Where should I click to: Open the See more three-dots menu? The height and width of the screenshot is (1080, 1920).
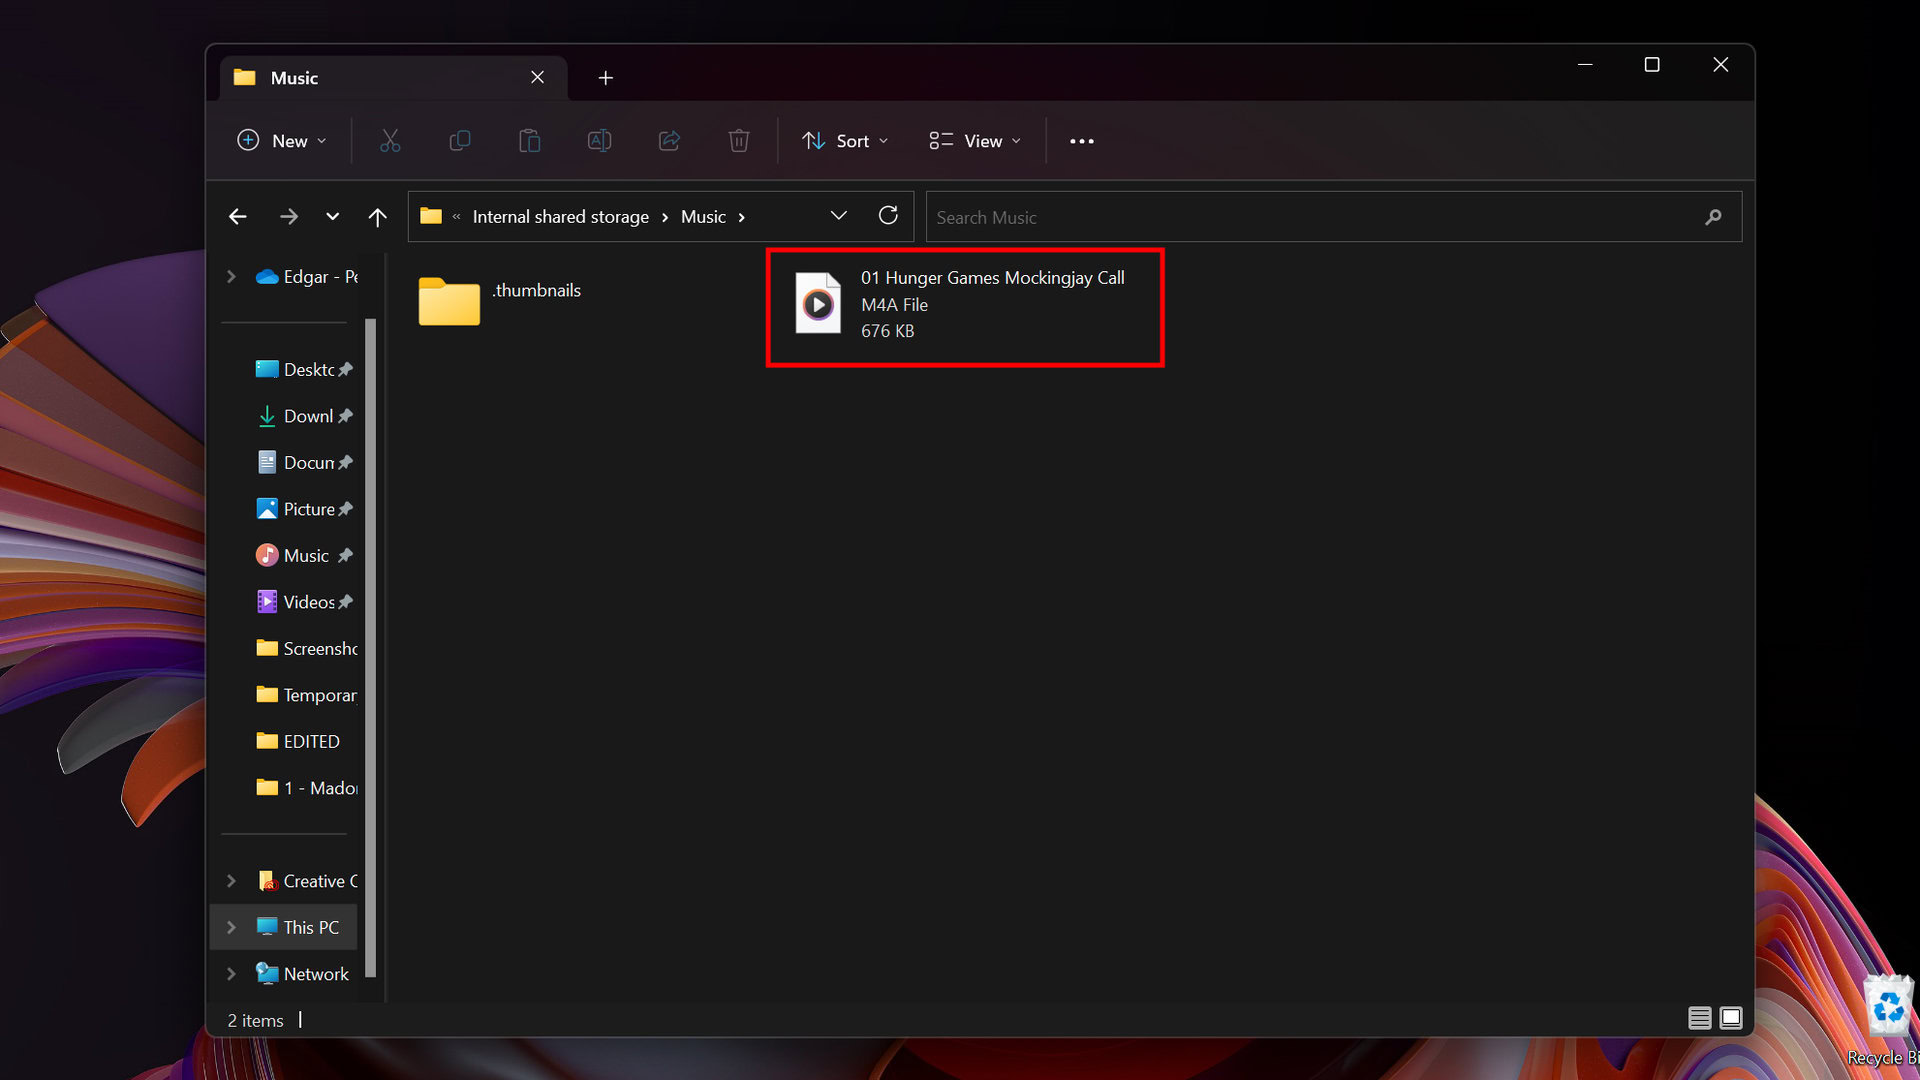(1081, 141)
